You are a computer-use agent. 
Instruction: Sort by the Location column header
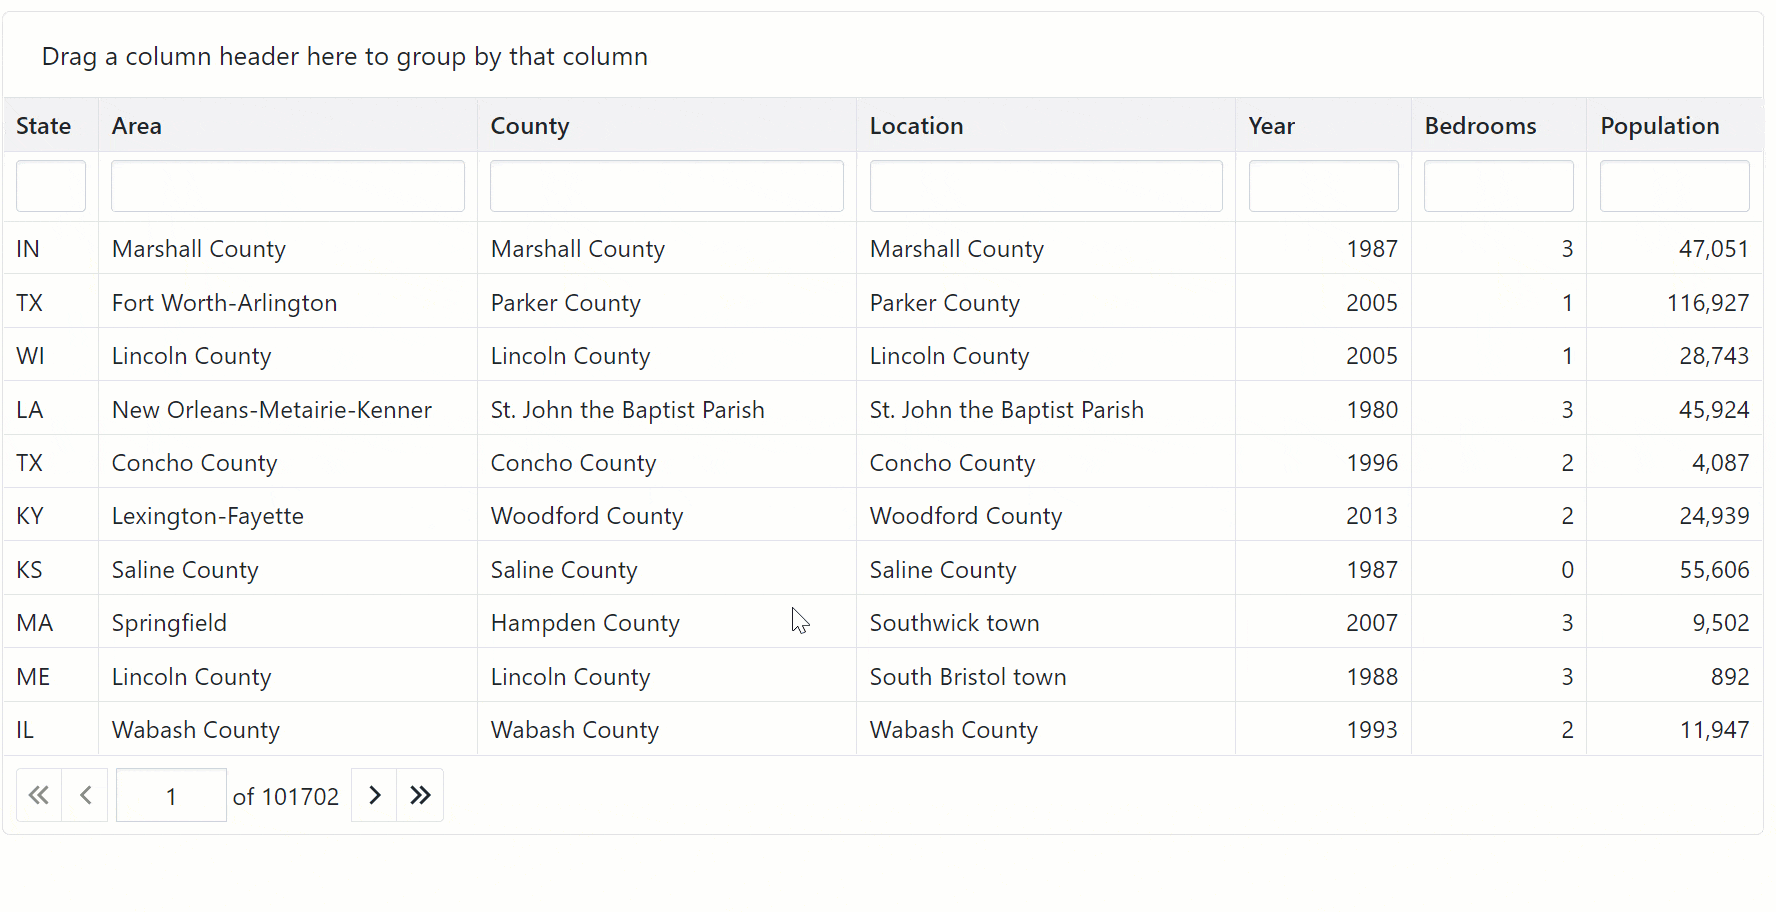click(916, 126)
